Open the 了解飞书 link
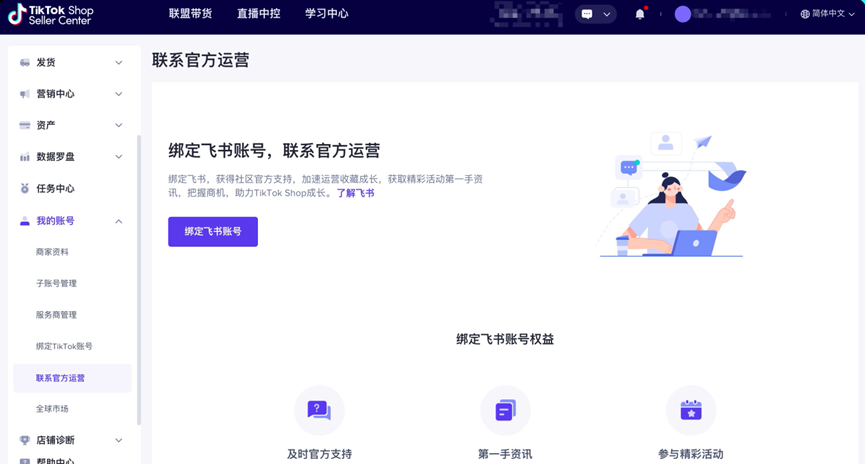Screen dimensions: 865x464 [355, 193]
